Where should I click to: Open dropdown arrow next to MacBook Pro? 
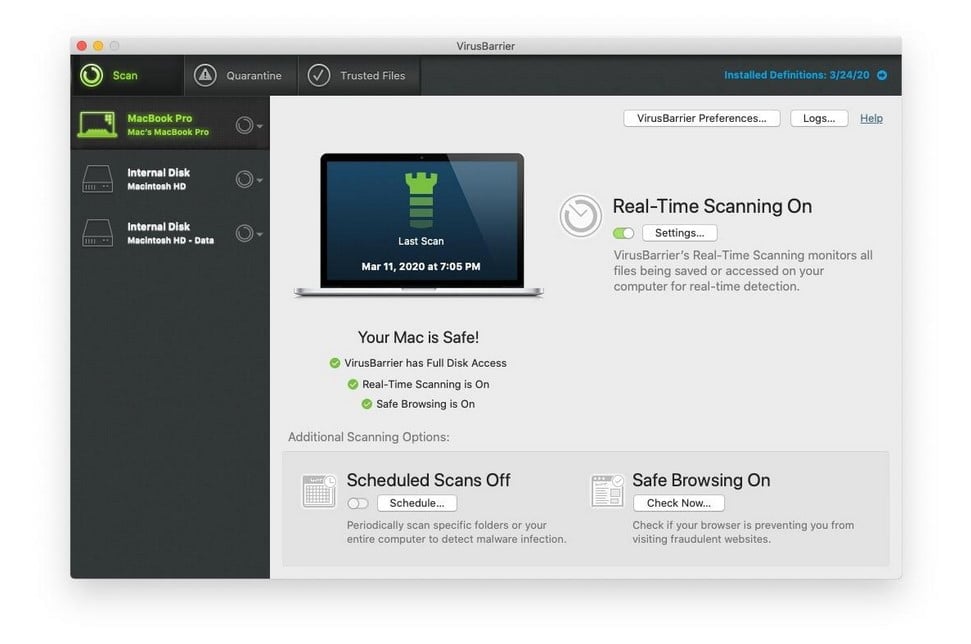260,126
